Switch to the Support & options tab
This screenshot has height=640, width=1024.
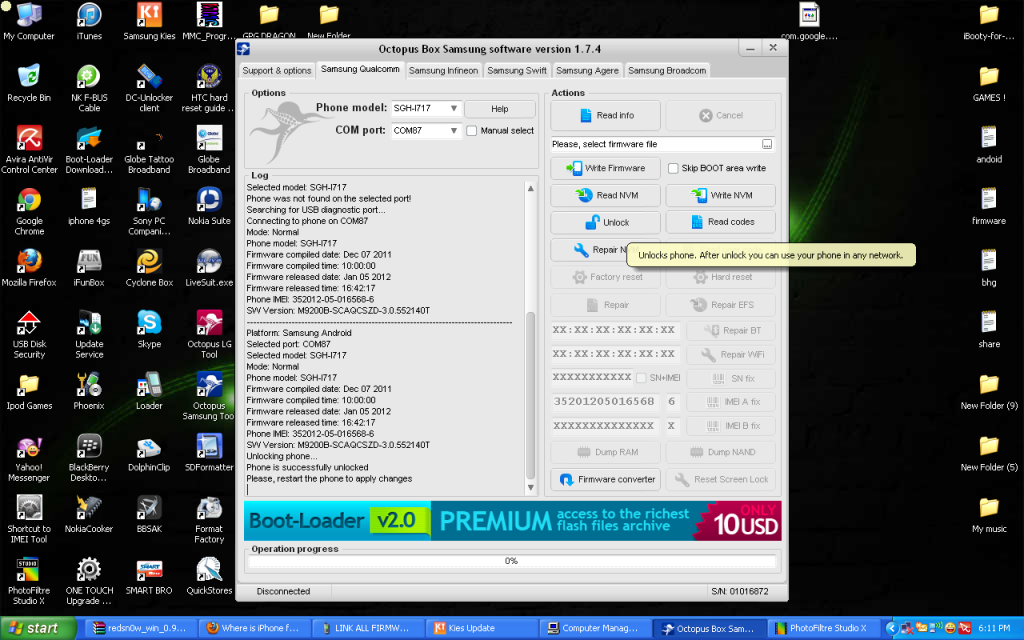277,71
